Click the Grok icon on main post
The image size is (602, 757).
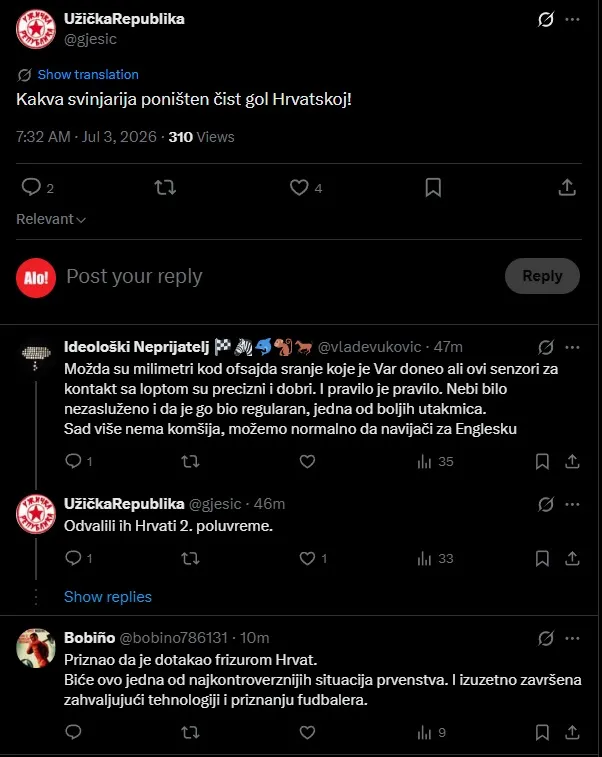546,20
